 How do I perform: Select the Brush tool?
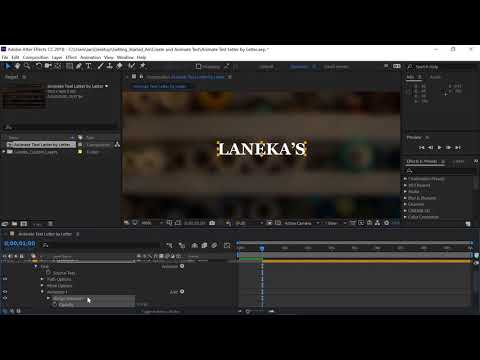(x=100, y=66)
